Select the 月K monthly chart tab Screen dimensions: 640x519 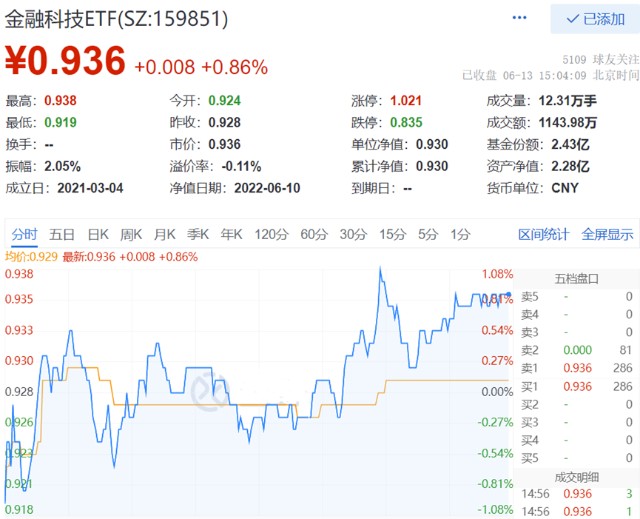(165, 235)
